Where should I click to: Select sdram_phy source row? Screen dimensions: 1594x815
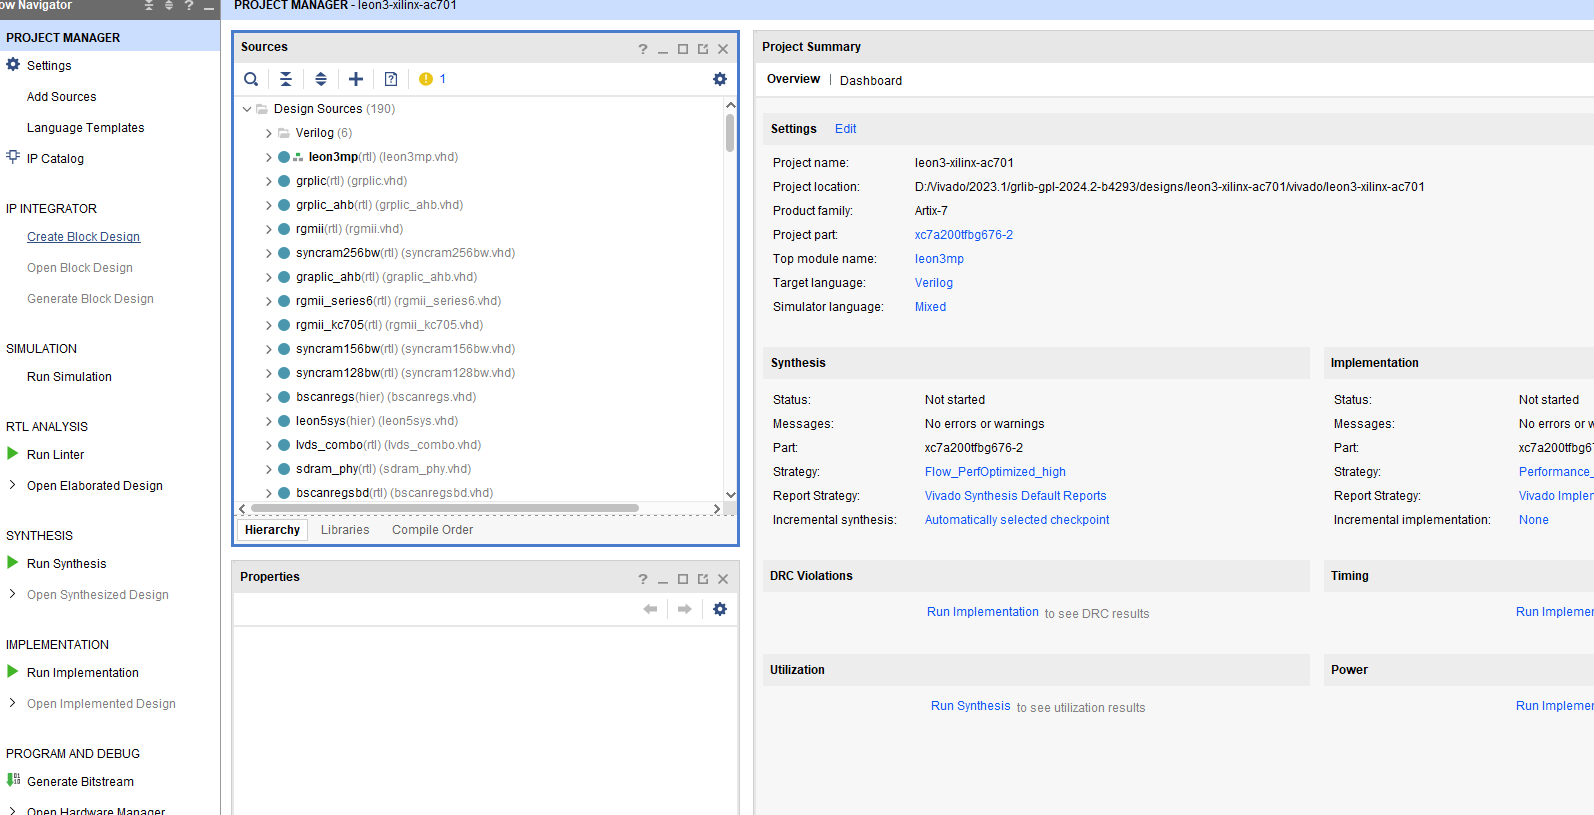pos(383,469)
